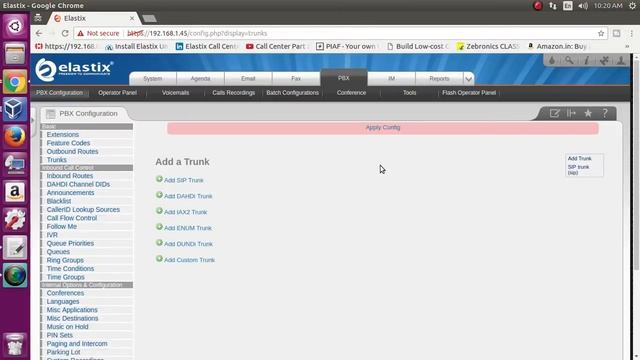Launch Google Chrome from dock
This screenshot has width=640, height=360.
click(x=15, y=82)
